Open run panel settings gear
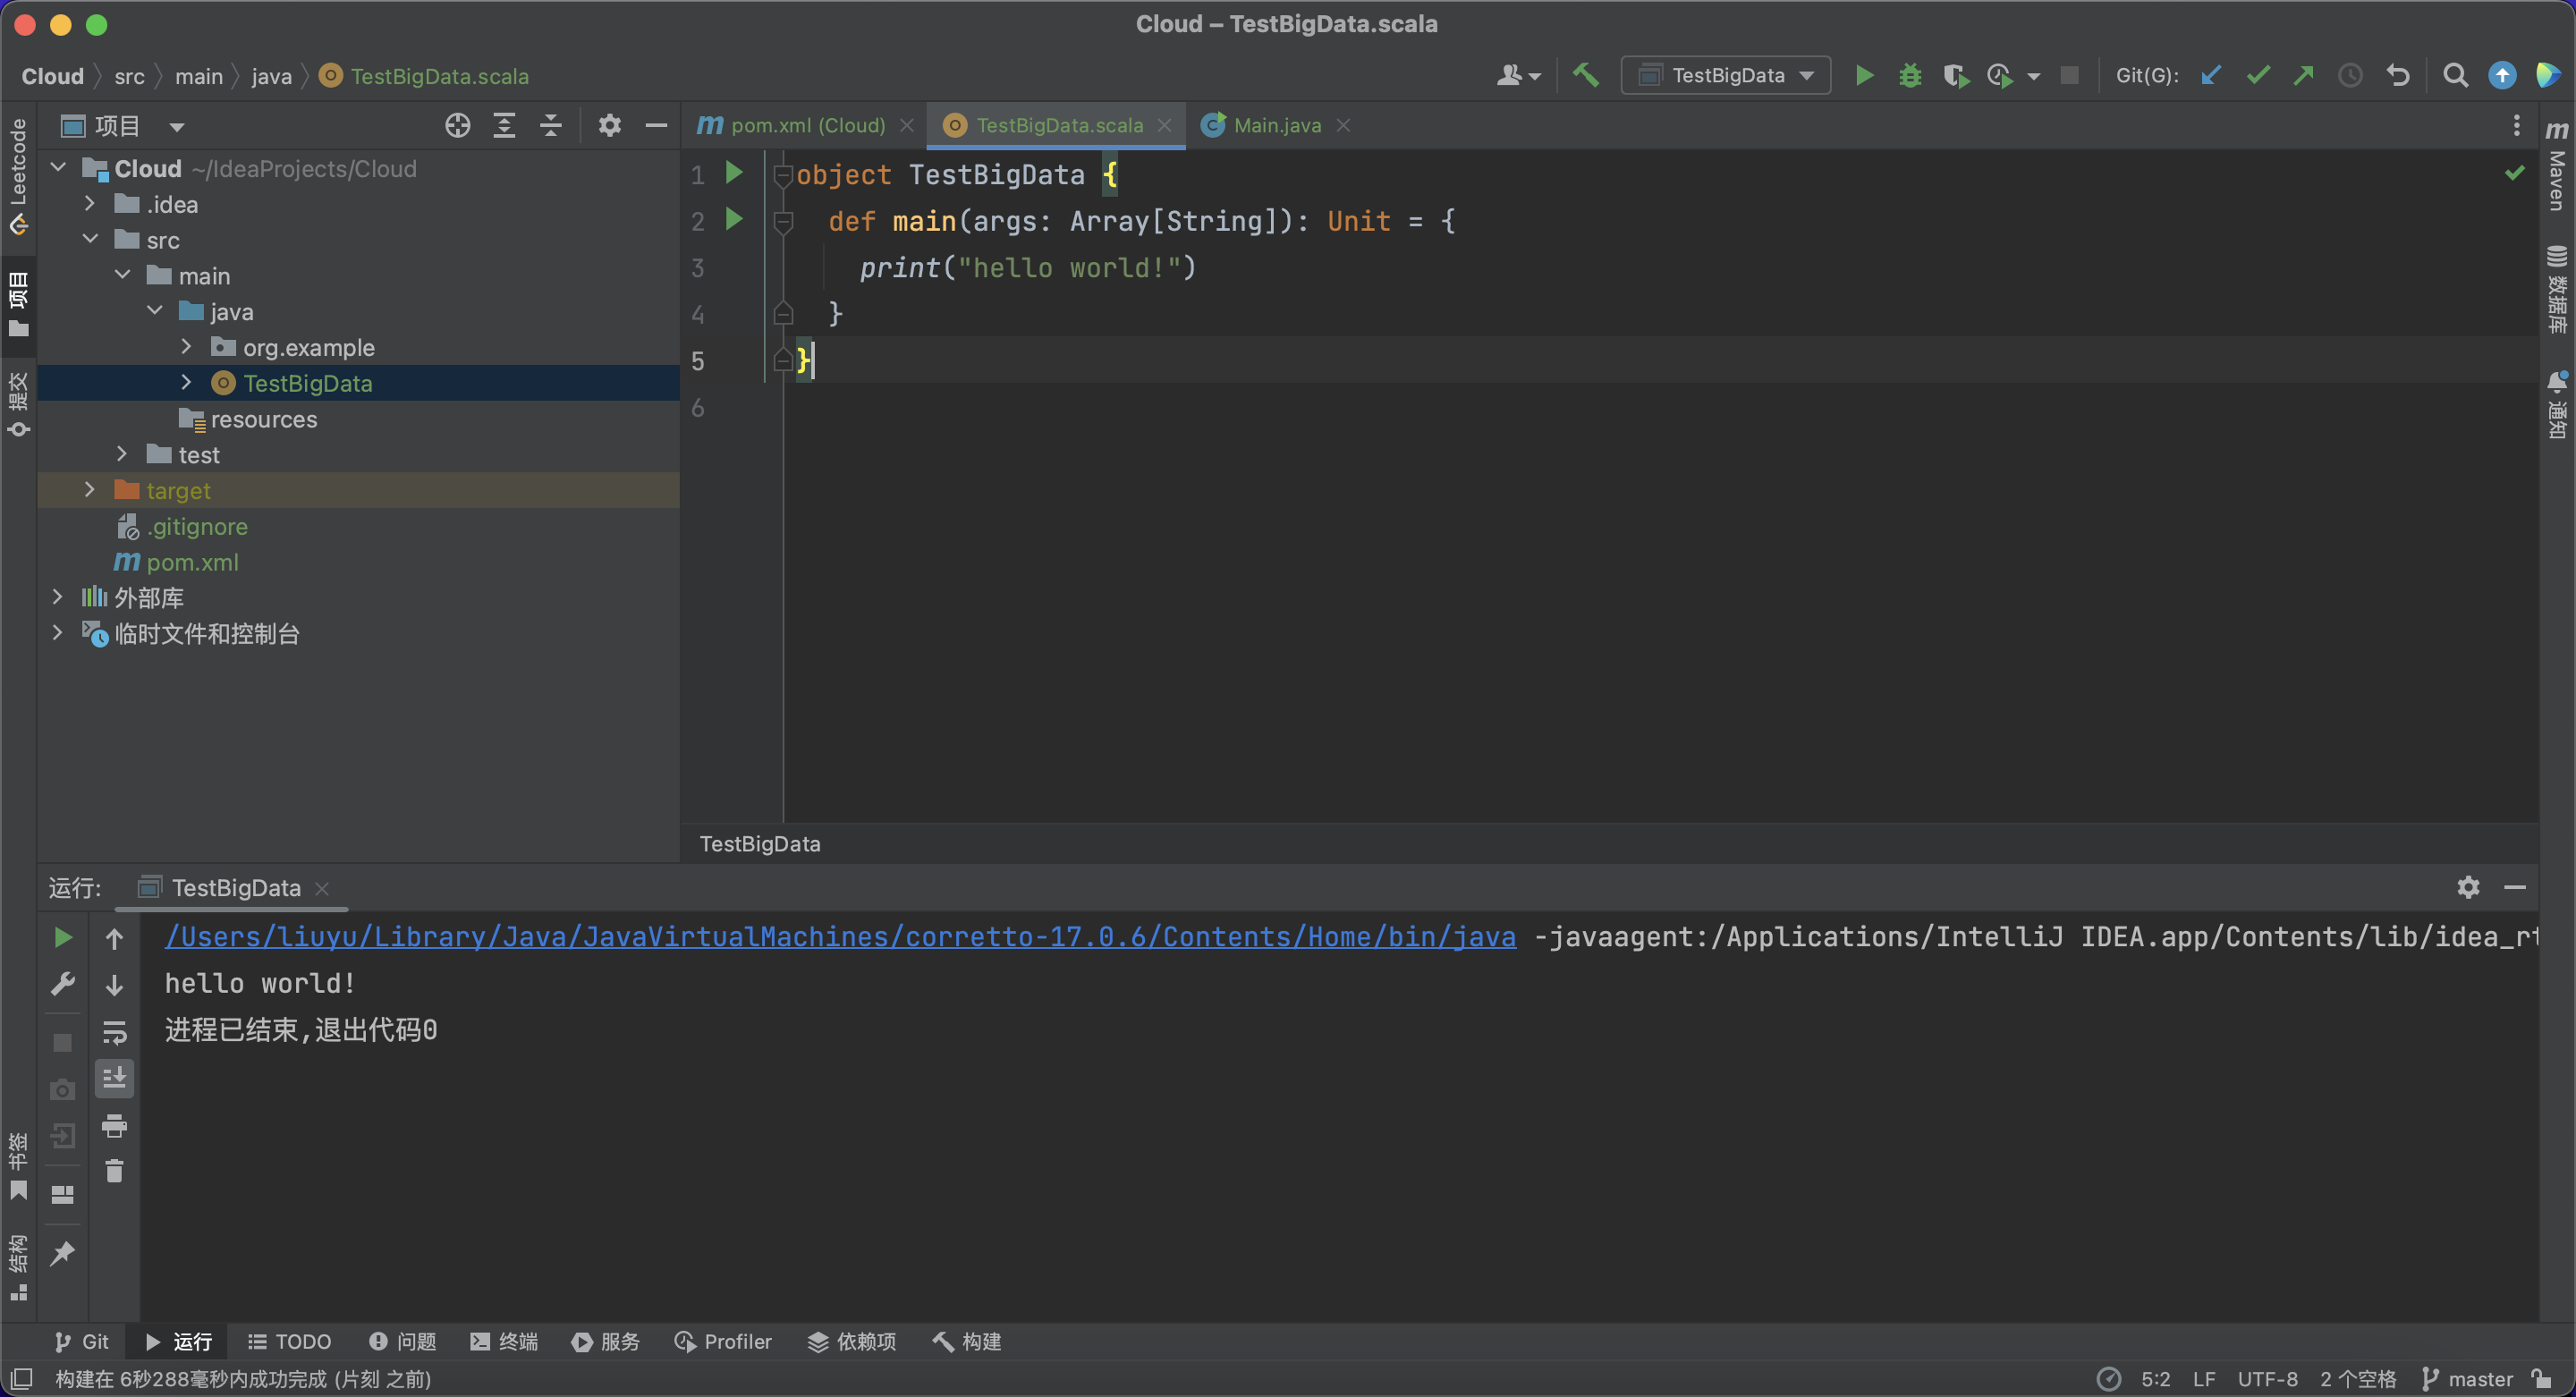The image size is (2576, 1397). tap(2468, 887)
